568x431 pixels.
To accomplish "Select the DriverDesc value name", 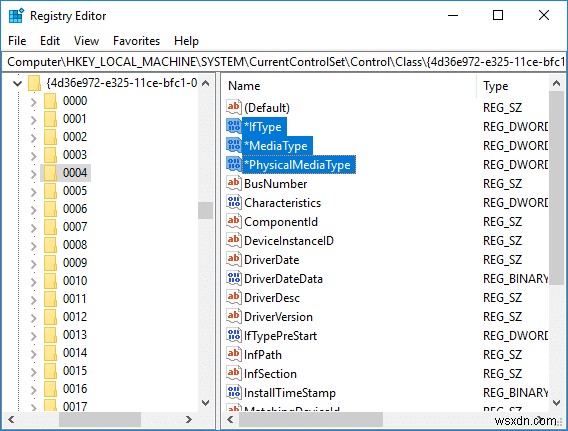I will (x=272, y=298).
